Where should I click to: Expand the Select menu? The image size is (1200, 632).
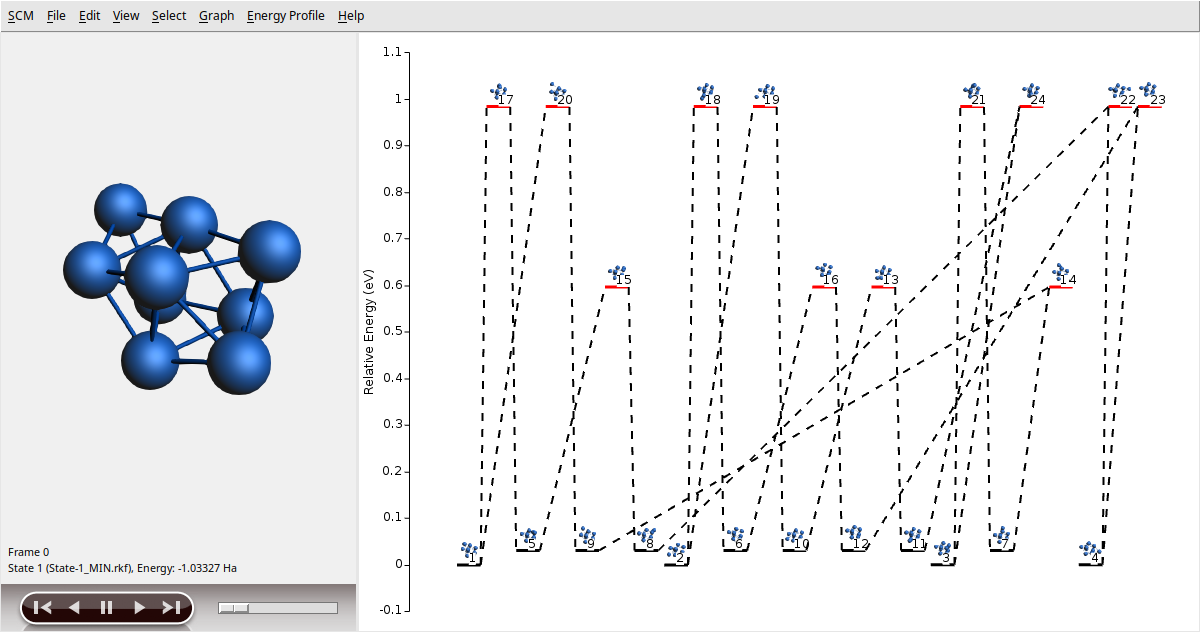coord(169,16)
